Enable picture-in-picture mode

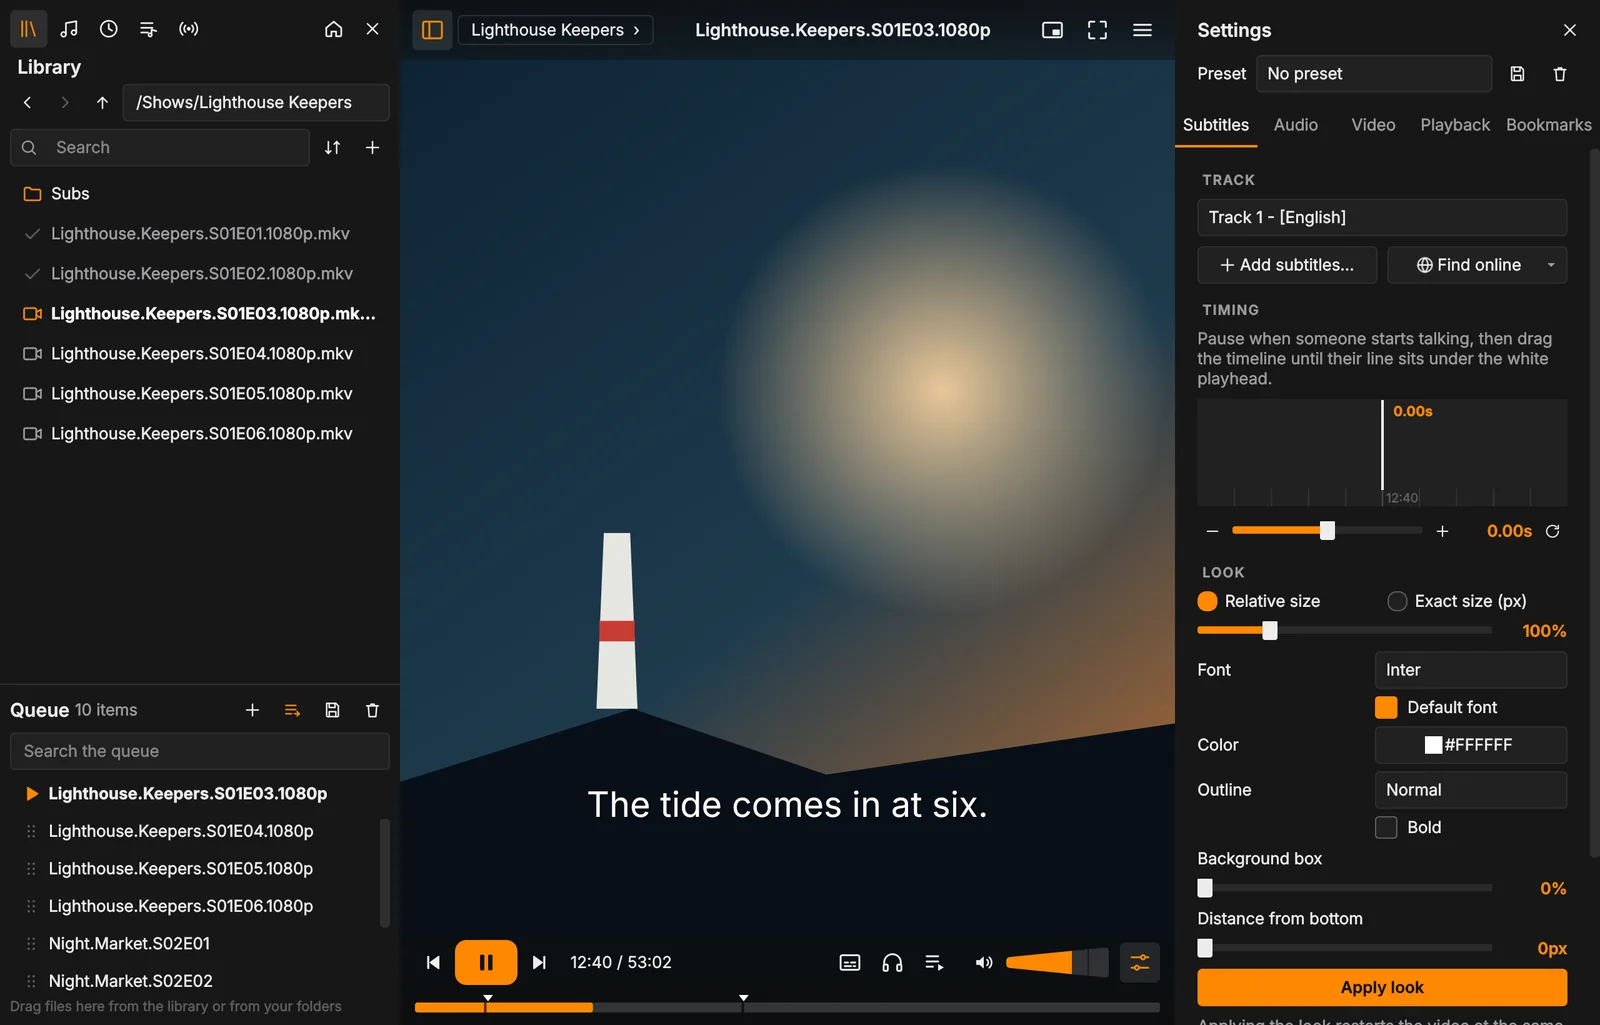[1052, 30]
